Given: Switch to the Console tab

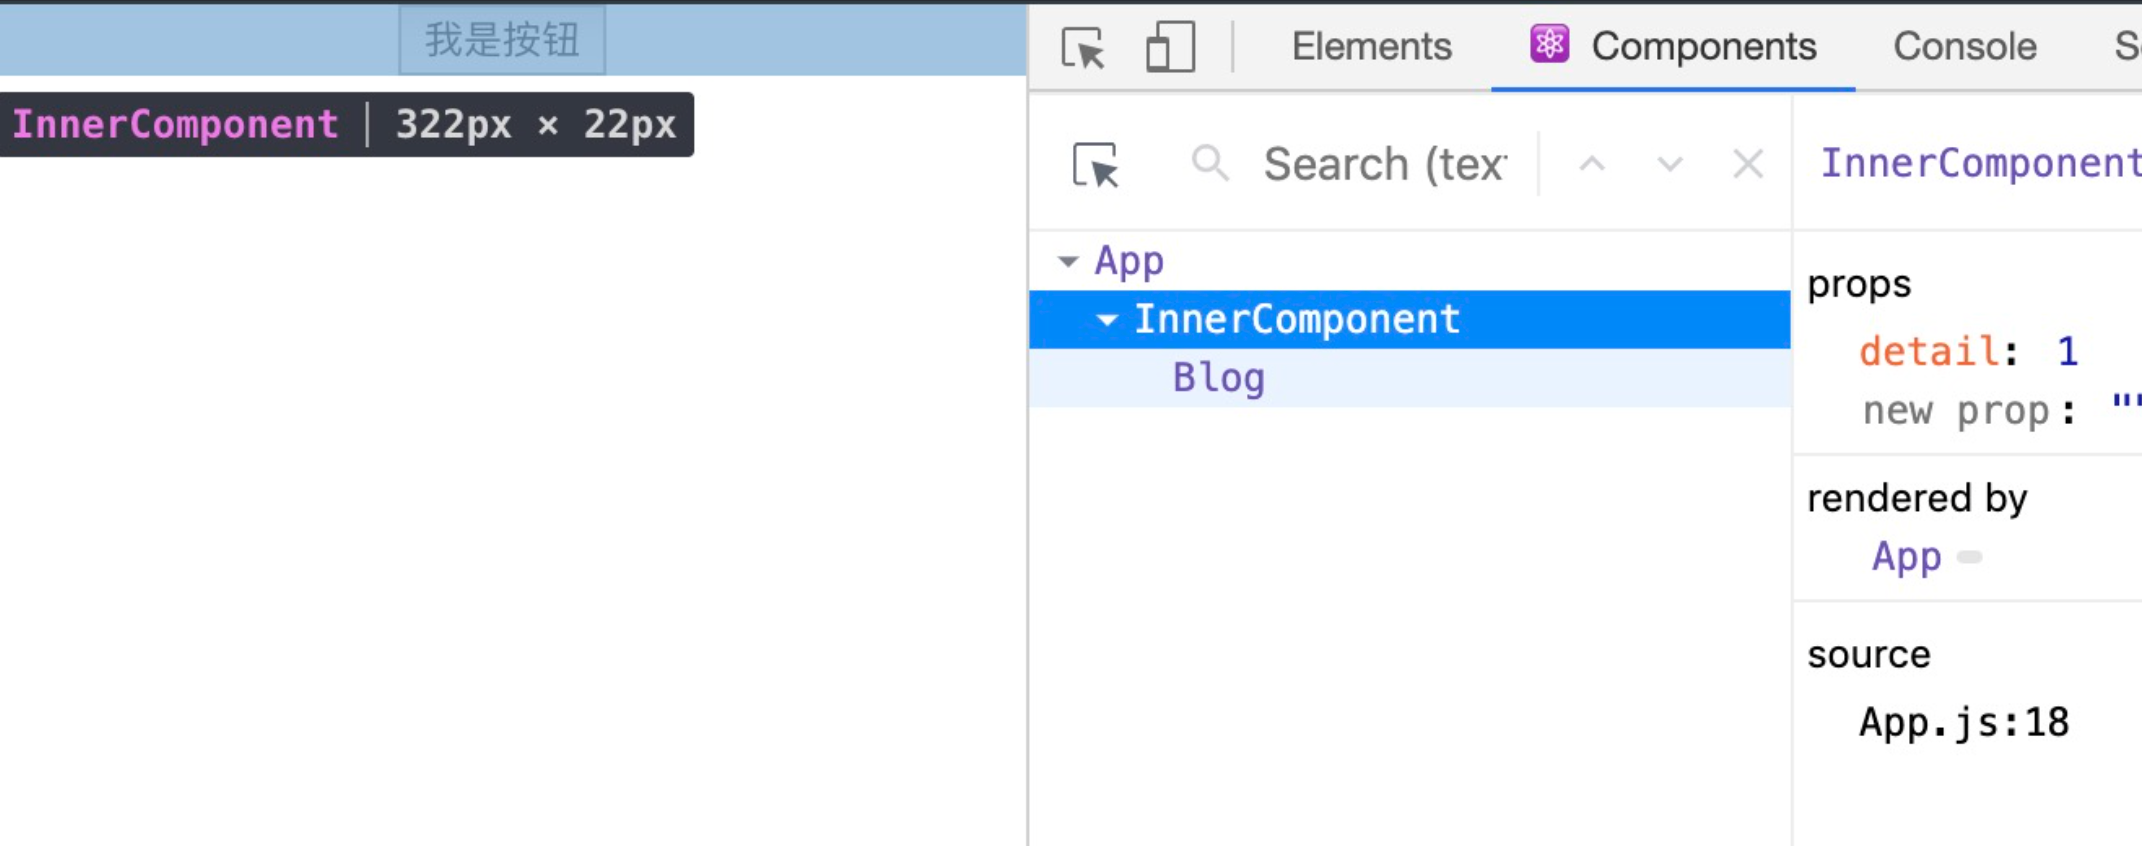Looking at the screenshot, I should (1964, 46).
